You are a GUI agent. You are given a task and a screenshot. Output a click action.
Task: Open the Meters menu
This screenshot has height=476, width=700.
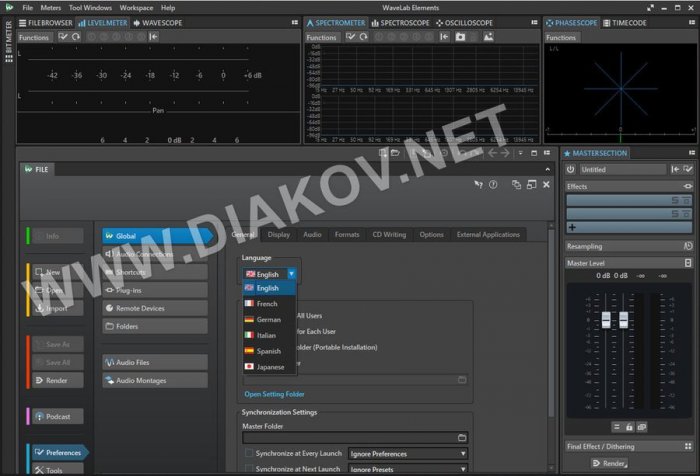click(x=50, y=8)
